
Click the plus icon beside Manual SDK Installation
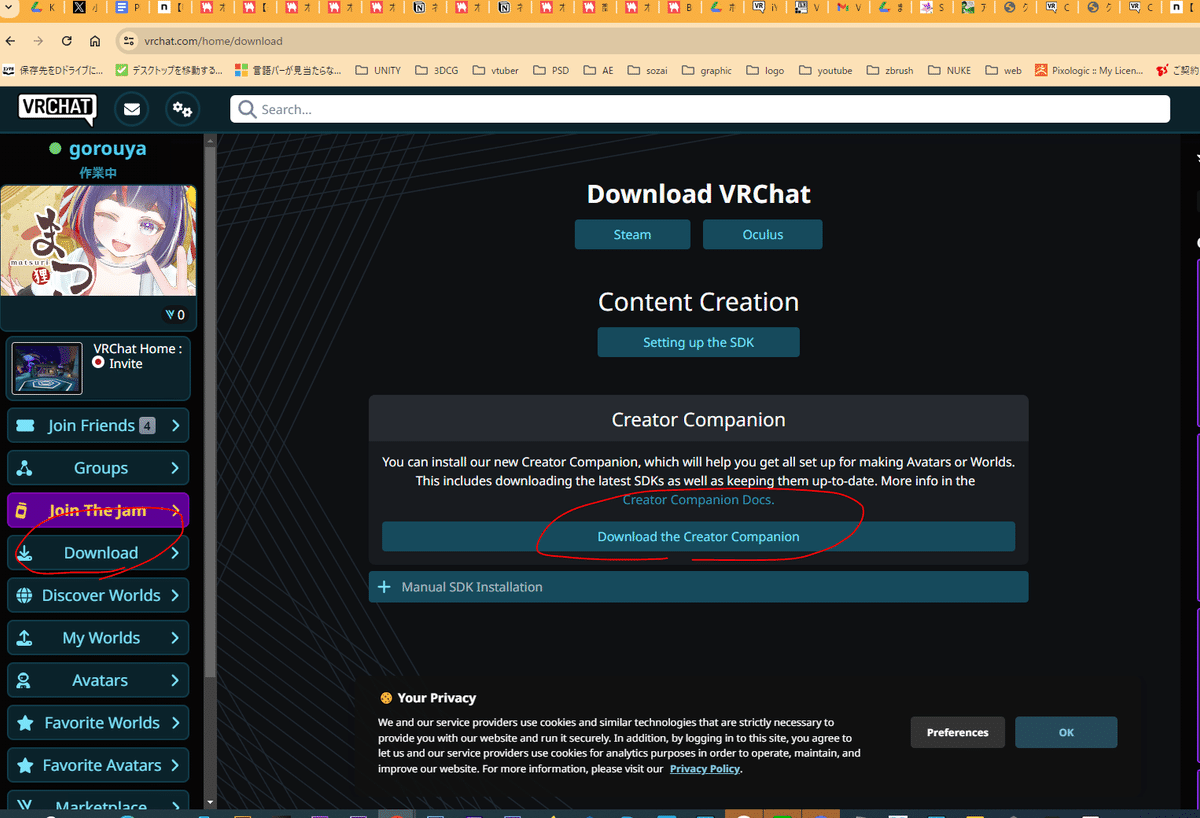coord(383,587)
